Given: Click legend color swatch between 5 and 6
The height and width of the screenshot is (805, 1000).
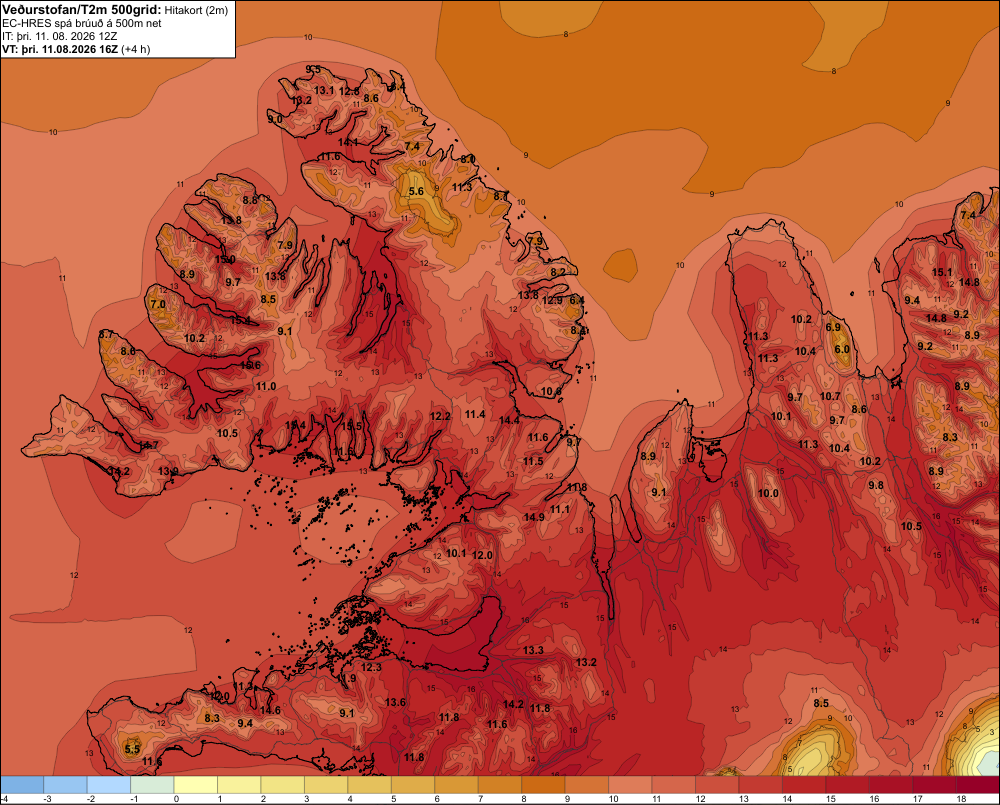Looking at the screenshot, I should (x=413, y=785).
